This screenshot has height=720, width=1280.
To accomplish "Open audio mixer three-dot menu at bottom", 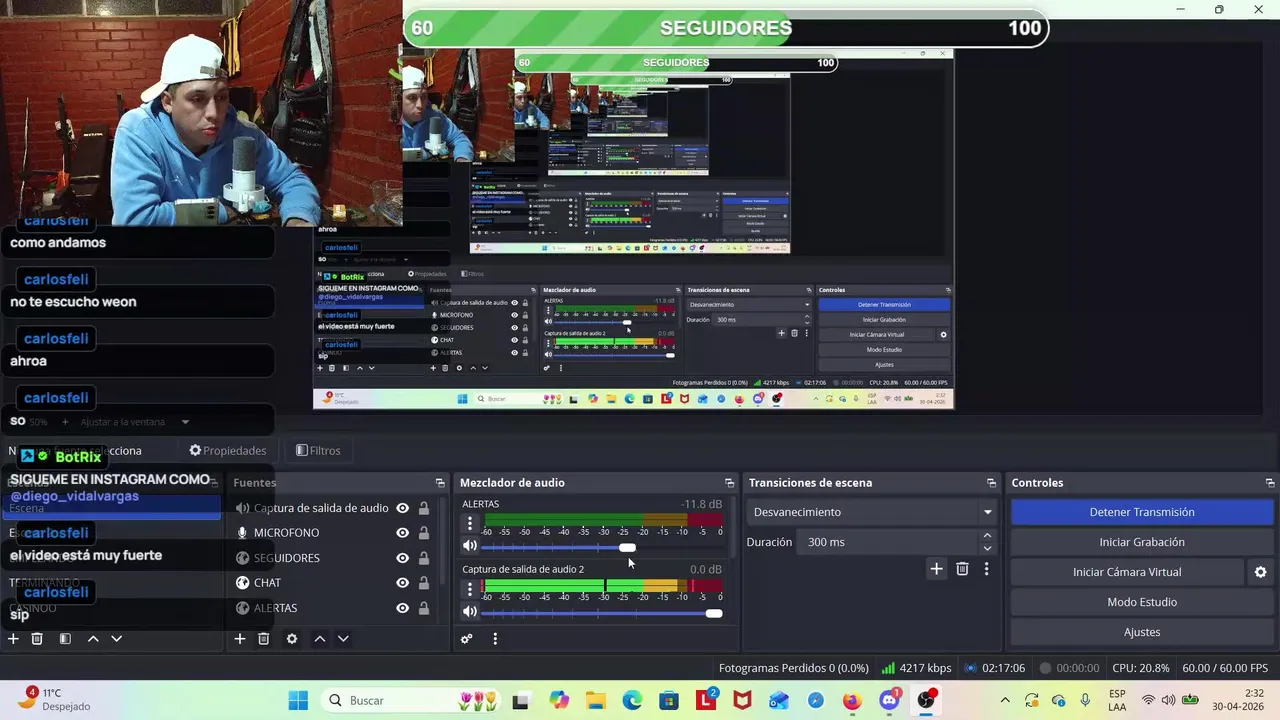I will click(x=495, y=639).
